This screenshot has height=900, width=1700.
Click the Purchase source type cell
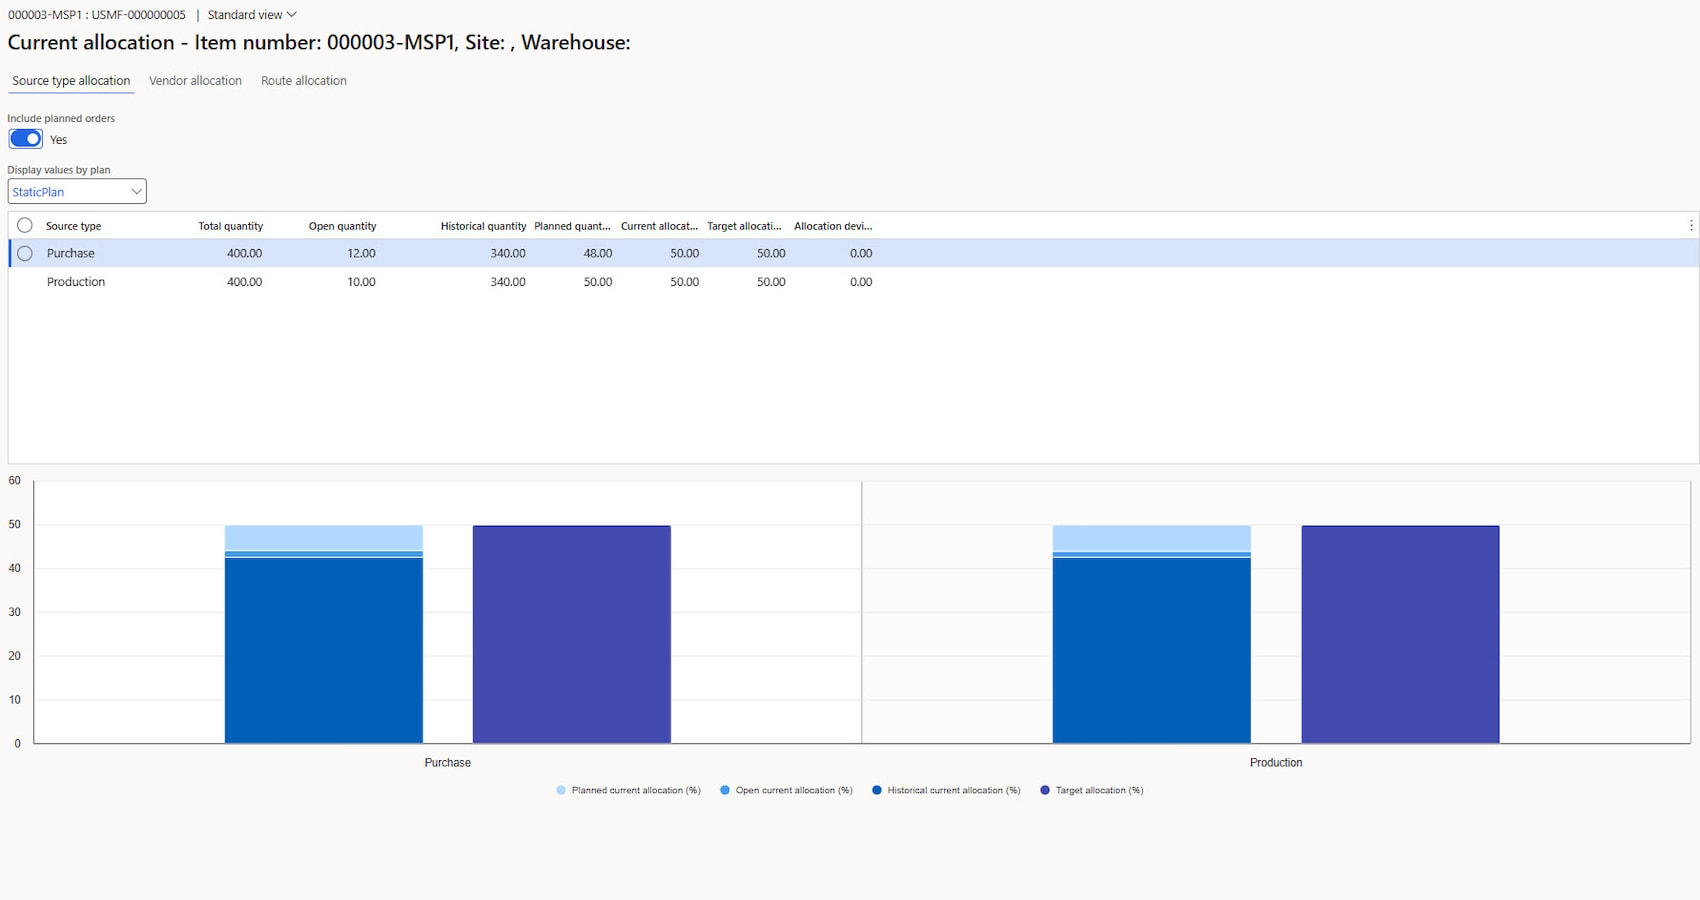pyautogui.click(x=70, y=254)
